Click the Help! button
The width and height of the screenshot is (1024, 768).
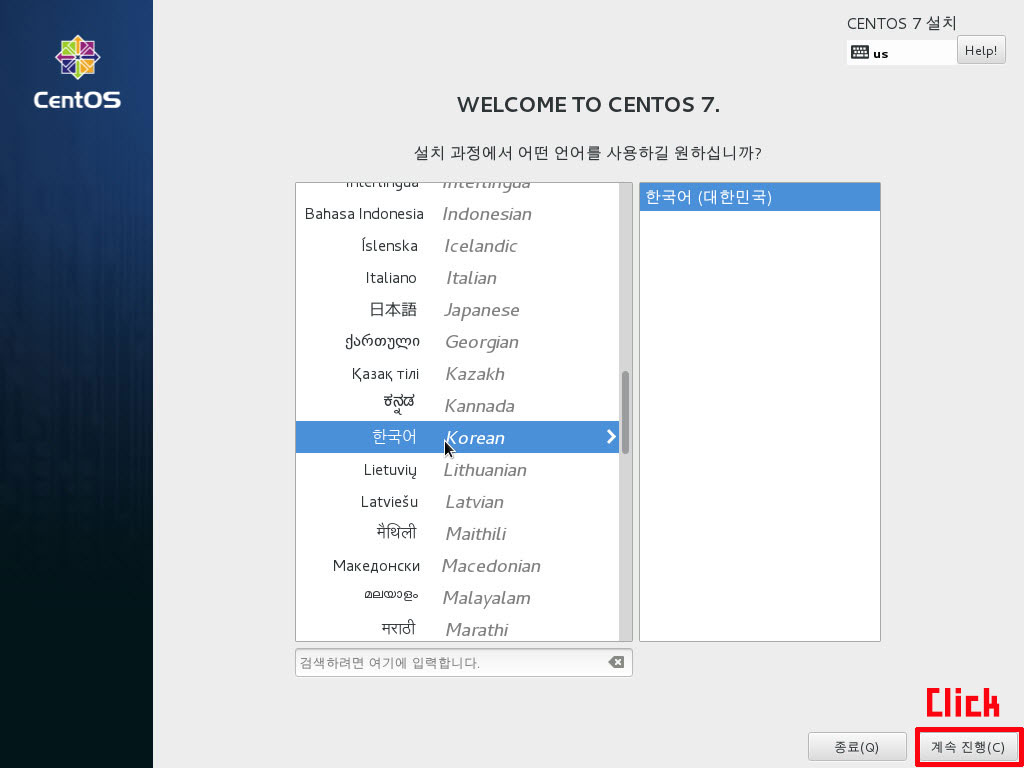(x=981, y=50)
